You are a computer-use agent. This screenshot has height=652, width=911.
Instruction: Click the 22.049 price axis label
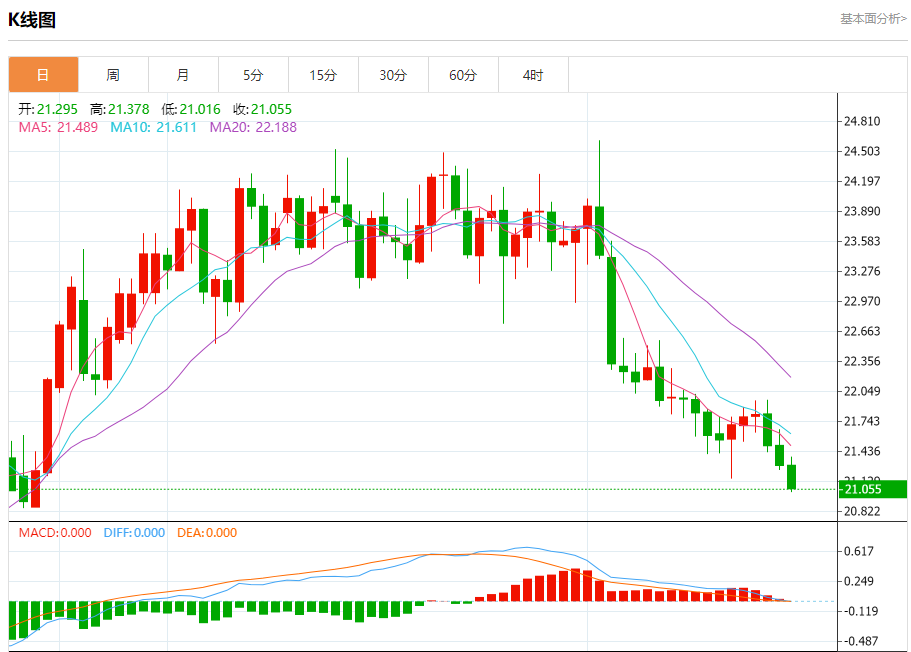[862, 391]
